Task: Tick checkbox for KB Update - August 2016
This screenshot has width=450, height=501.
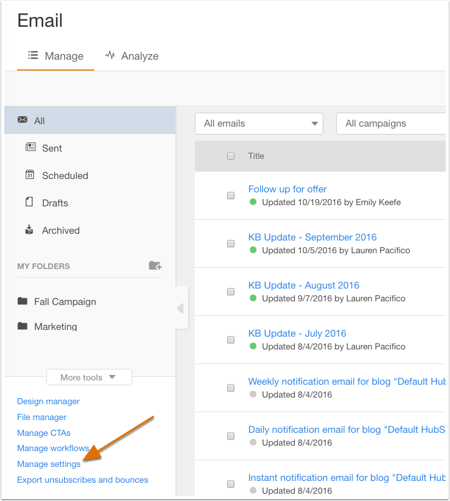Action: tap(231, 292)
